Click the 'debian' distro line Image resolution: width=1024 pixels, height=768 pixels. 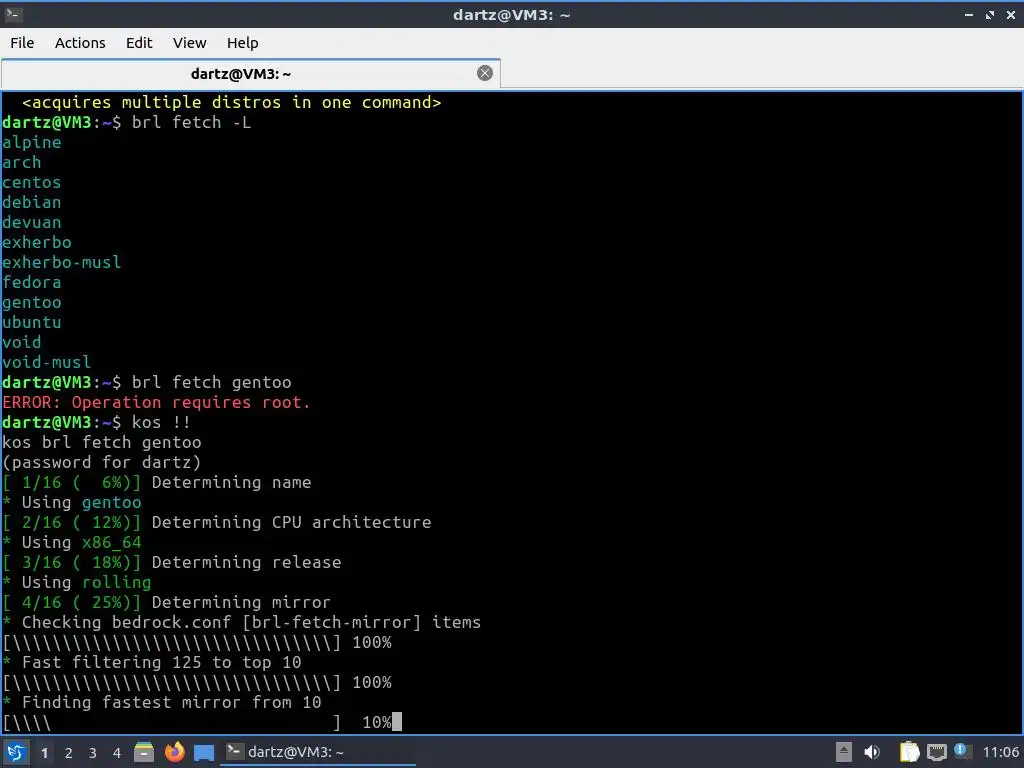pyautogui.click(x=31, y=202)
